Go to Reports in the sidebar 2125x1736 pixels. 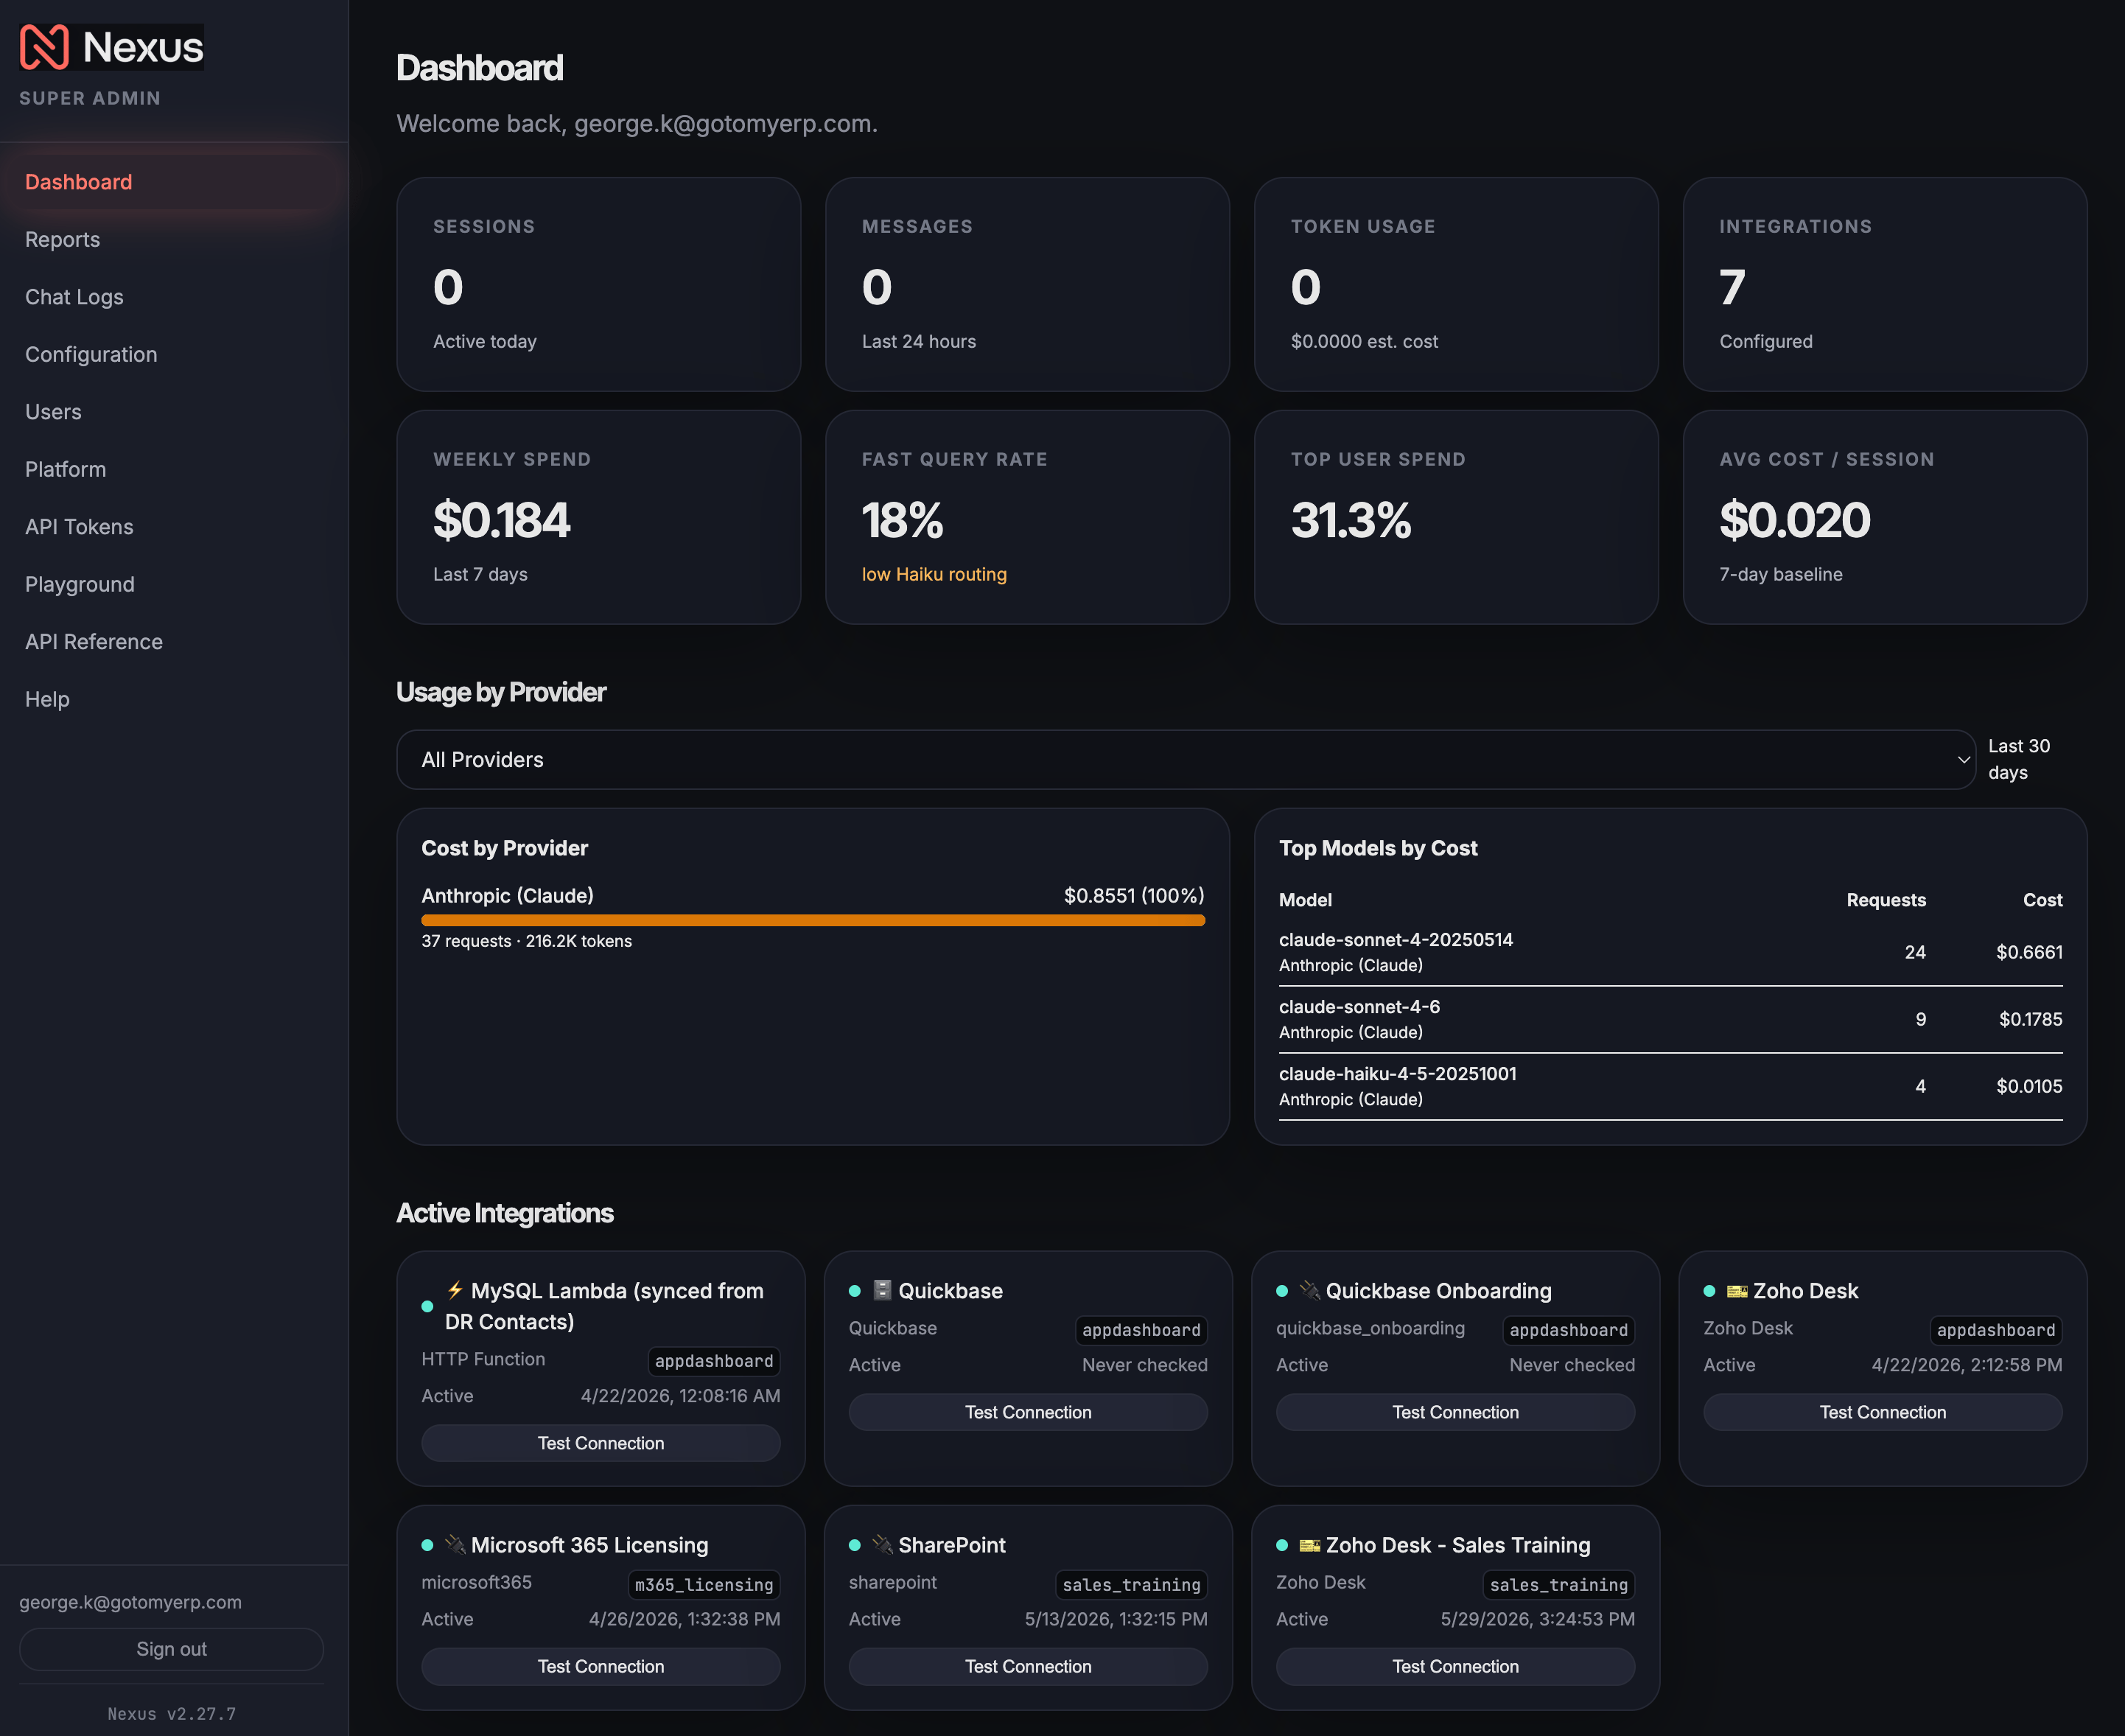point(174,240)
